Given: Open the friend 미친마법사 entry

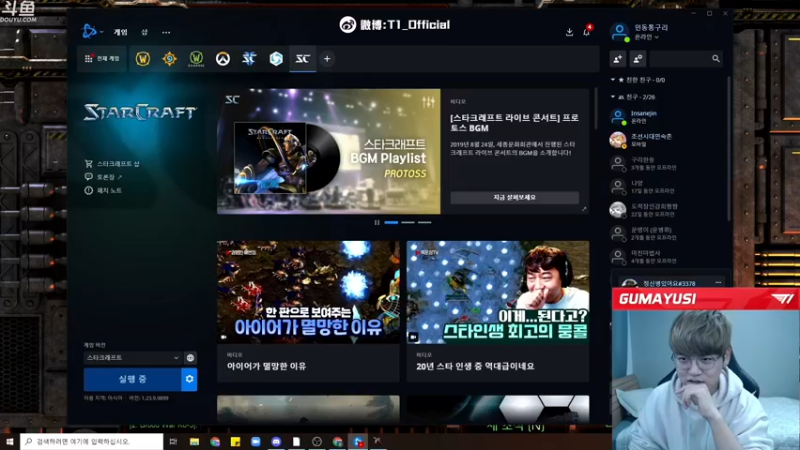Looking at the screenshot, I should [666, 257].
